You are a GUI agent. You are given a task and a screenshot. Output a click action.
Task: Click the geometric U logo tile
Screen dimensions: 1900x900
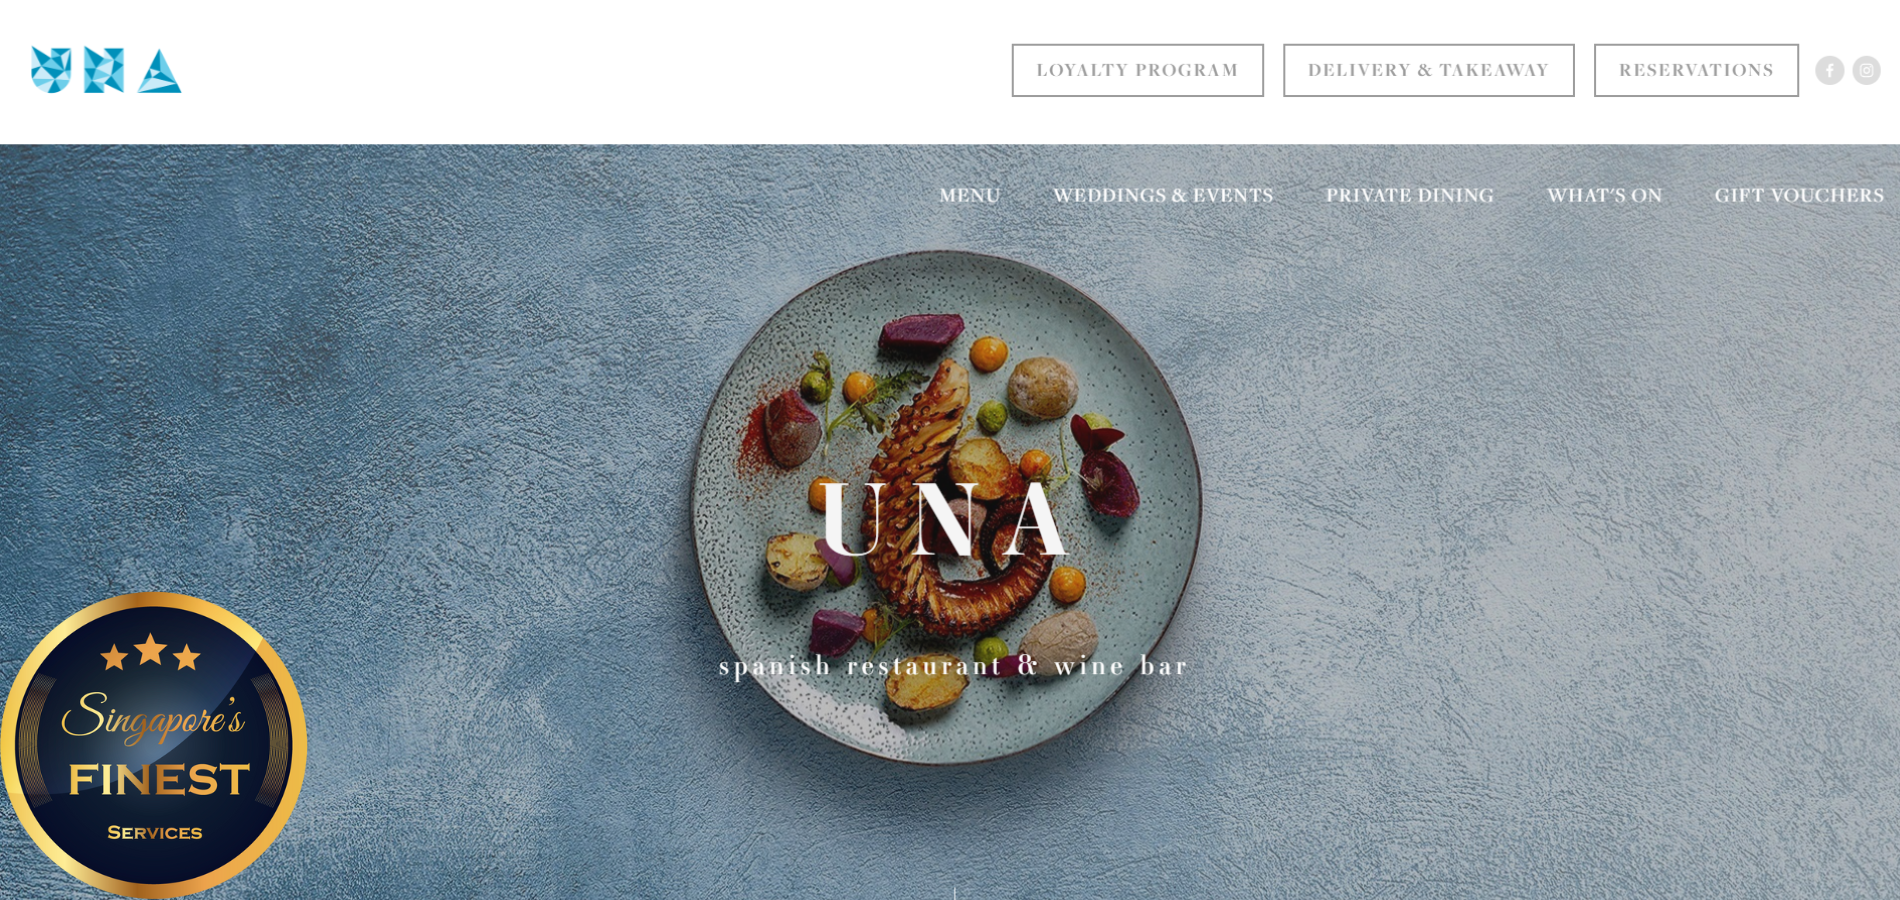tap(51, 70)
